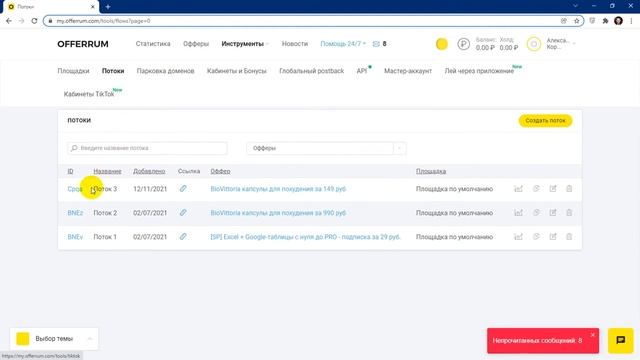640x360 pixels.
Task: Open statistics chart icon for Поток 1
Action: point(518,237)
